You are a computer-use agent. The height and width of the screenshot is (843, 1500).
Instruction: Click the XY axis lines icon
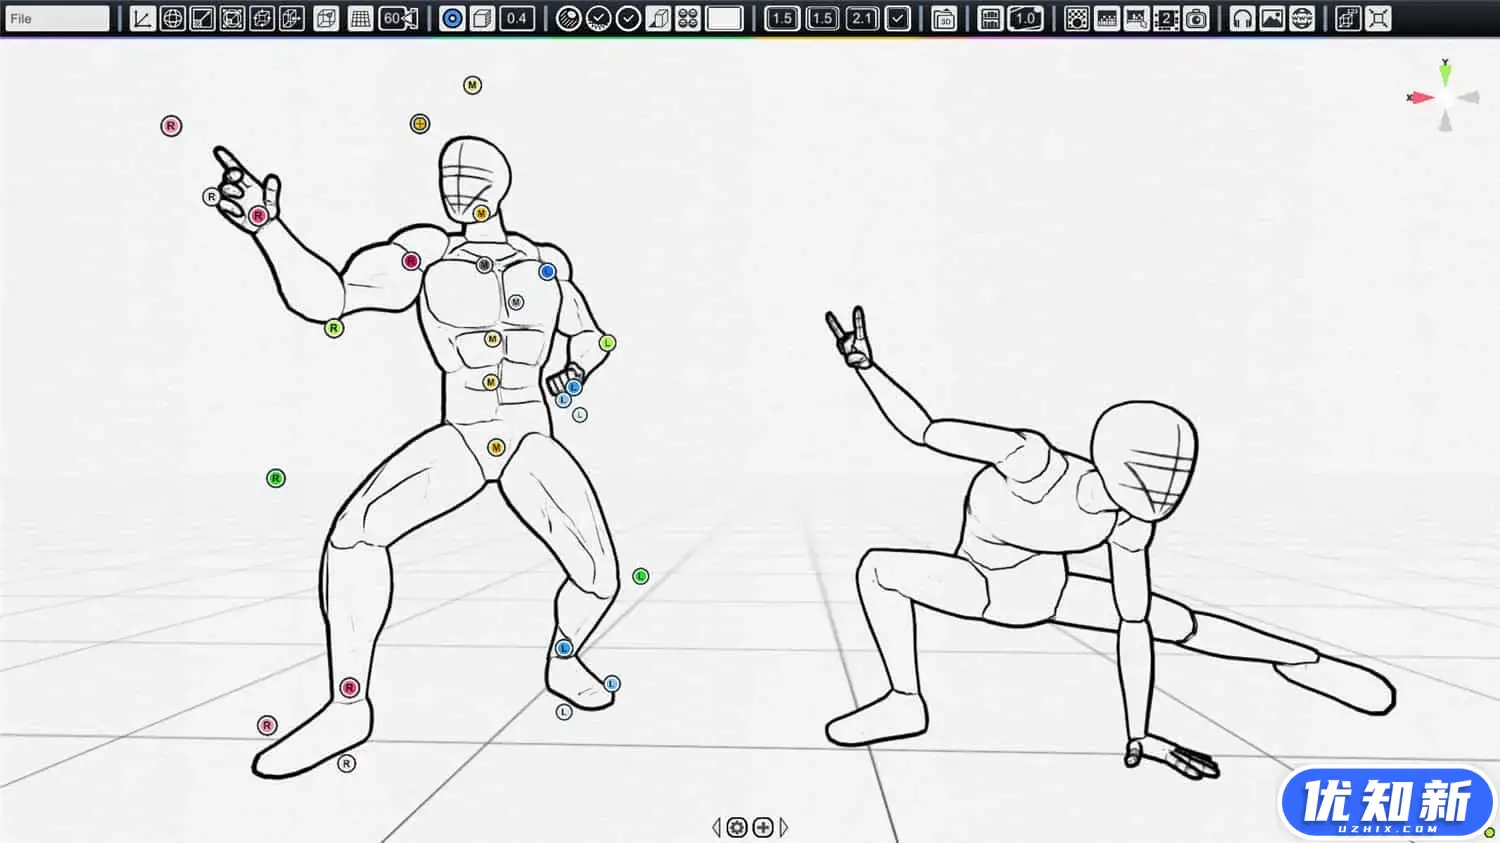click(x=143, y=18)
